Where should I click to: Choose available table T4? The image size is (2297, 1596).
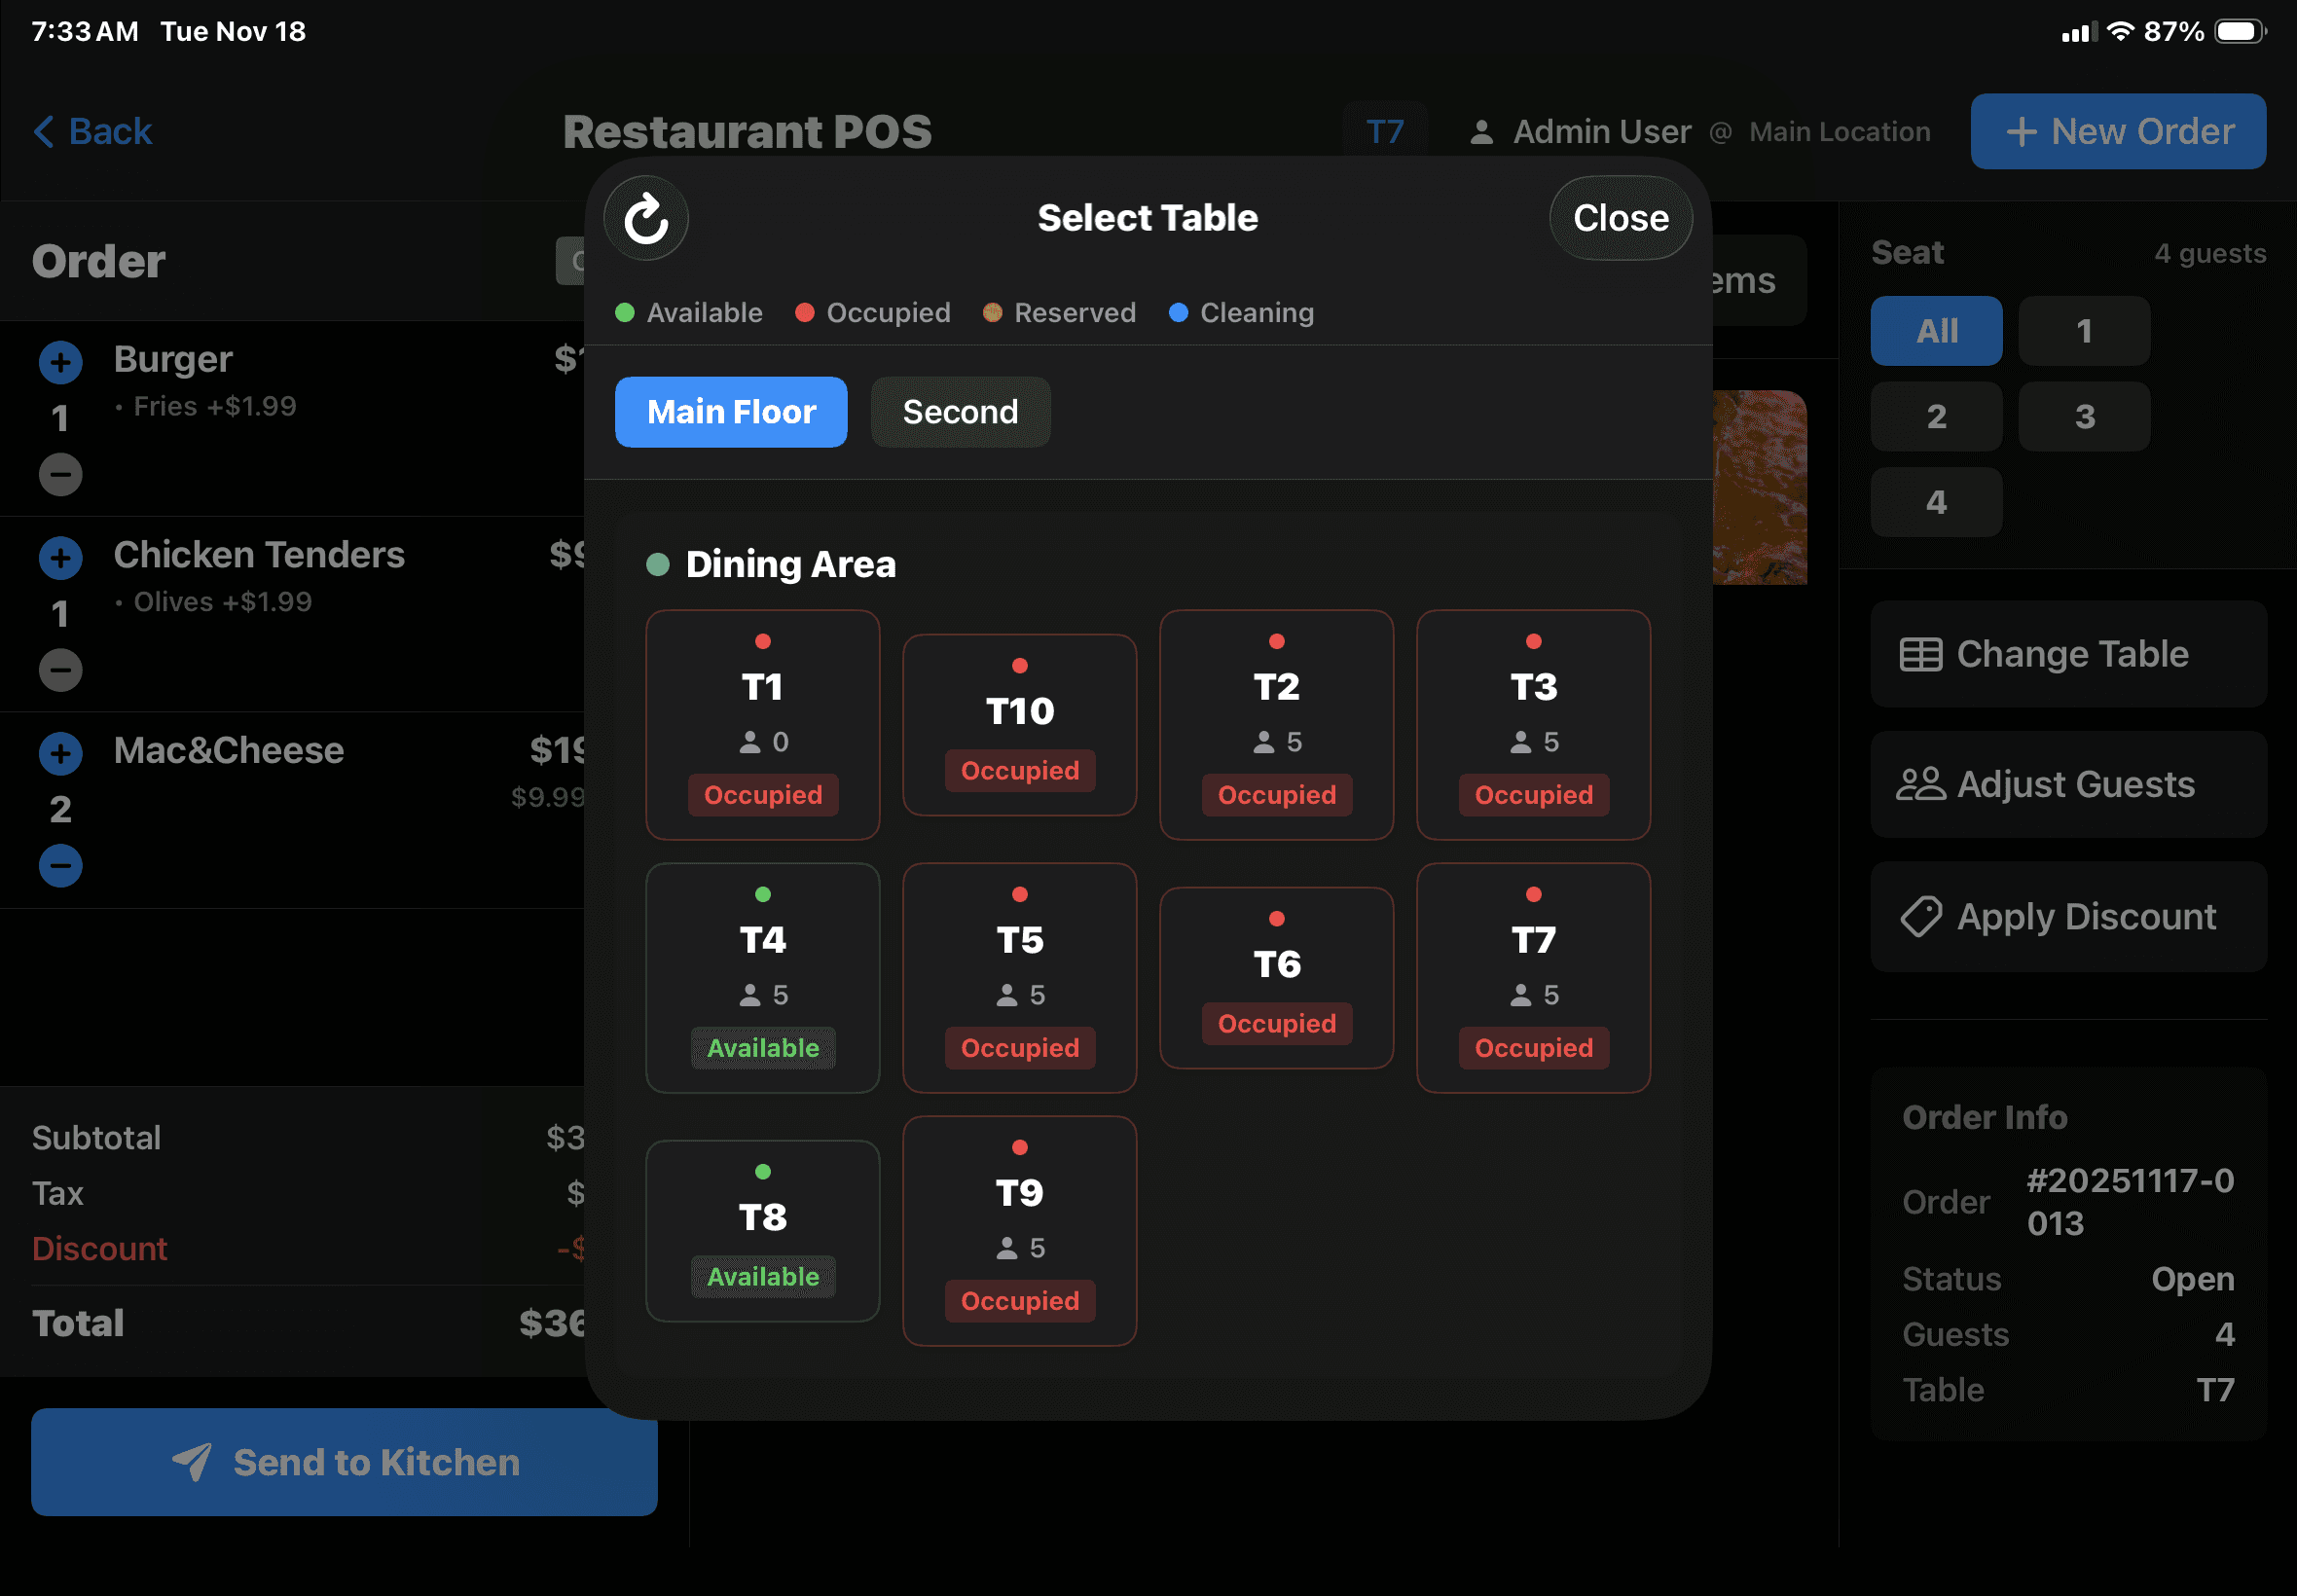coord(762,977)
